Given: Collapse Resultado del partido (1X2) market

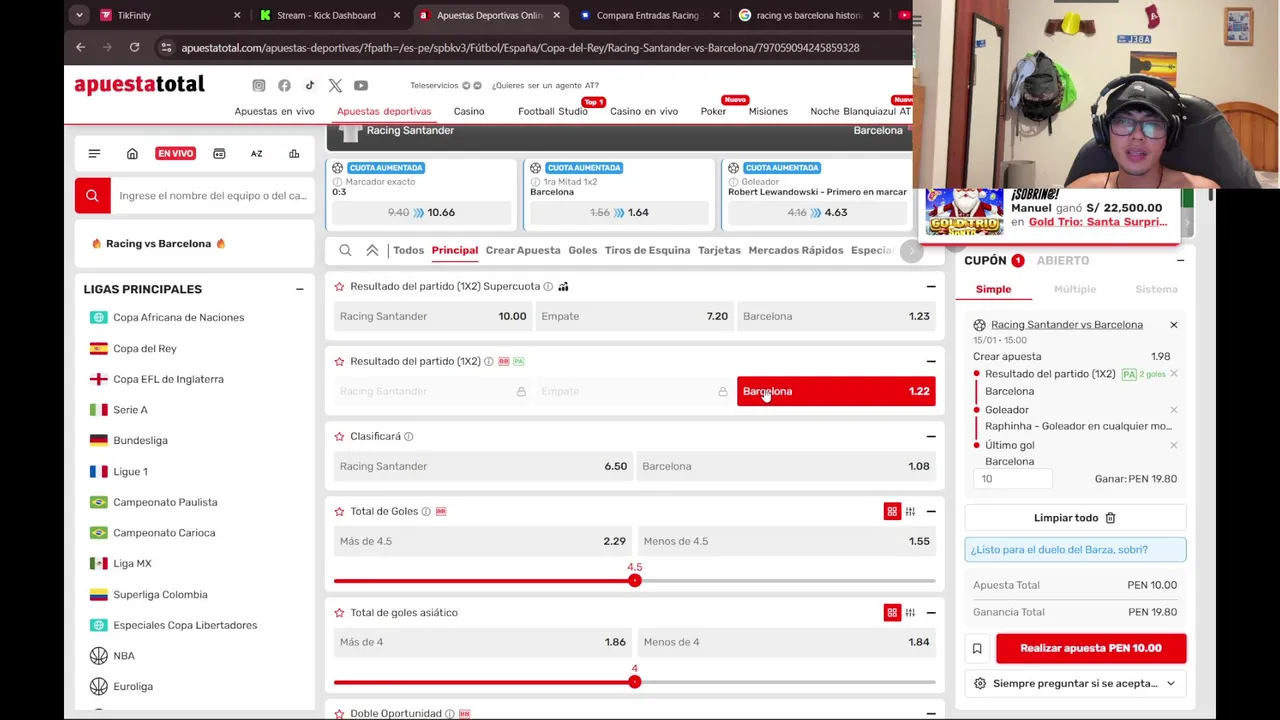Looking at the screenshot, I should pyautogui.click(x=931, y=361).
